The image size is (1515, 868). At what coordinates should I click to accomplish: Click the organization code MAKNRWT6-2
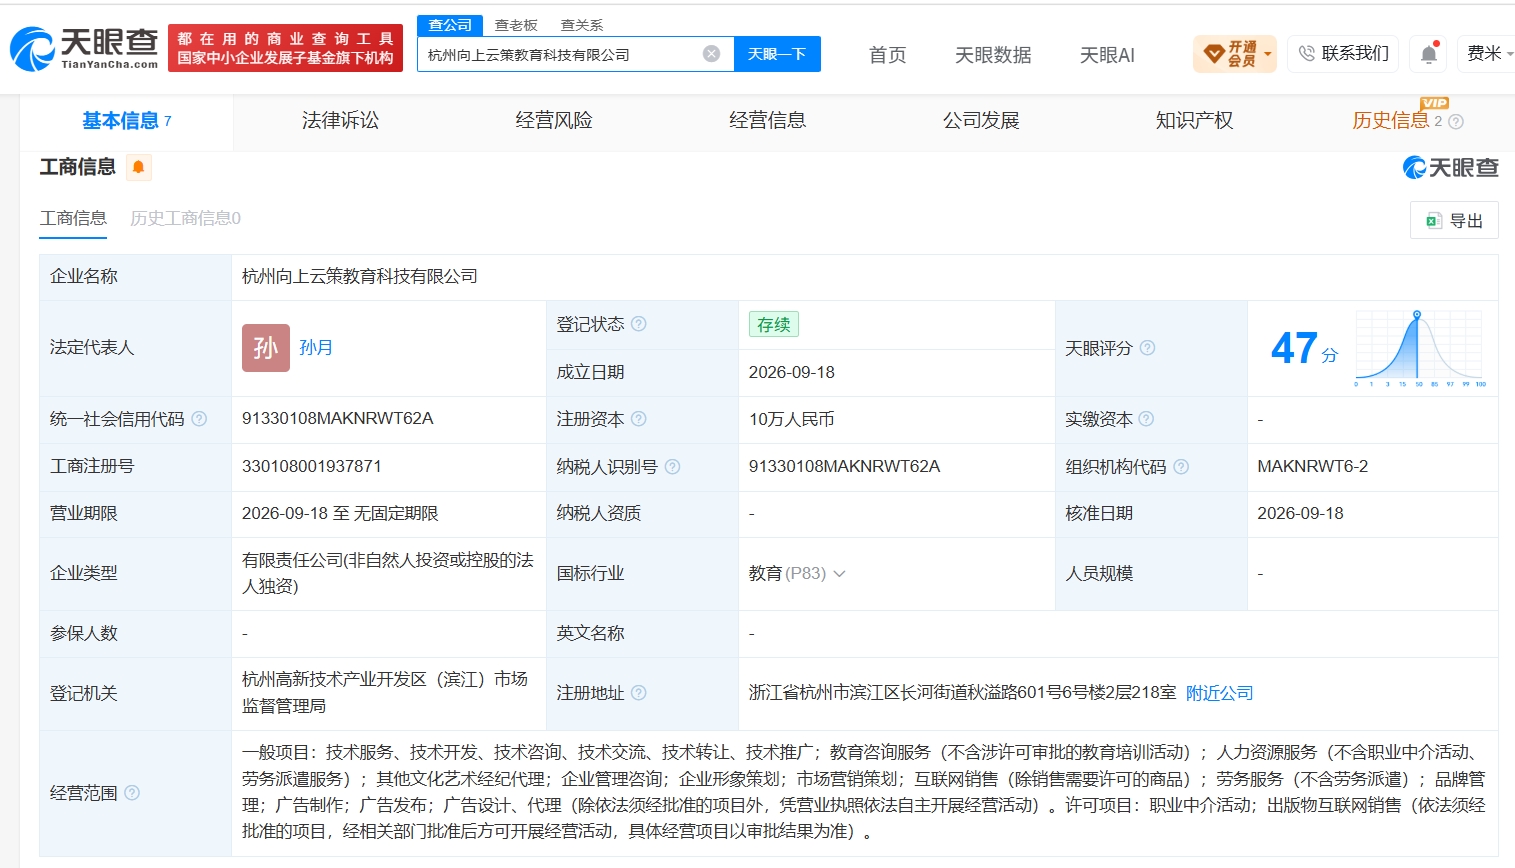(x=1312, y=466)
